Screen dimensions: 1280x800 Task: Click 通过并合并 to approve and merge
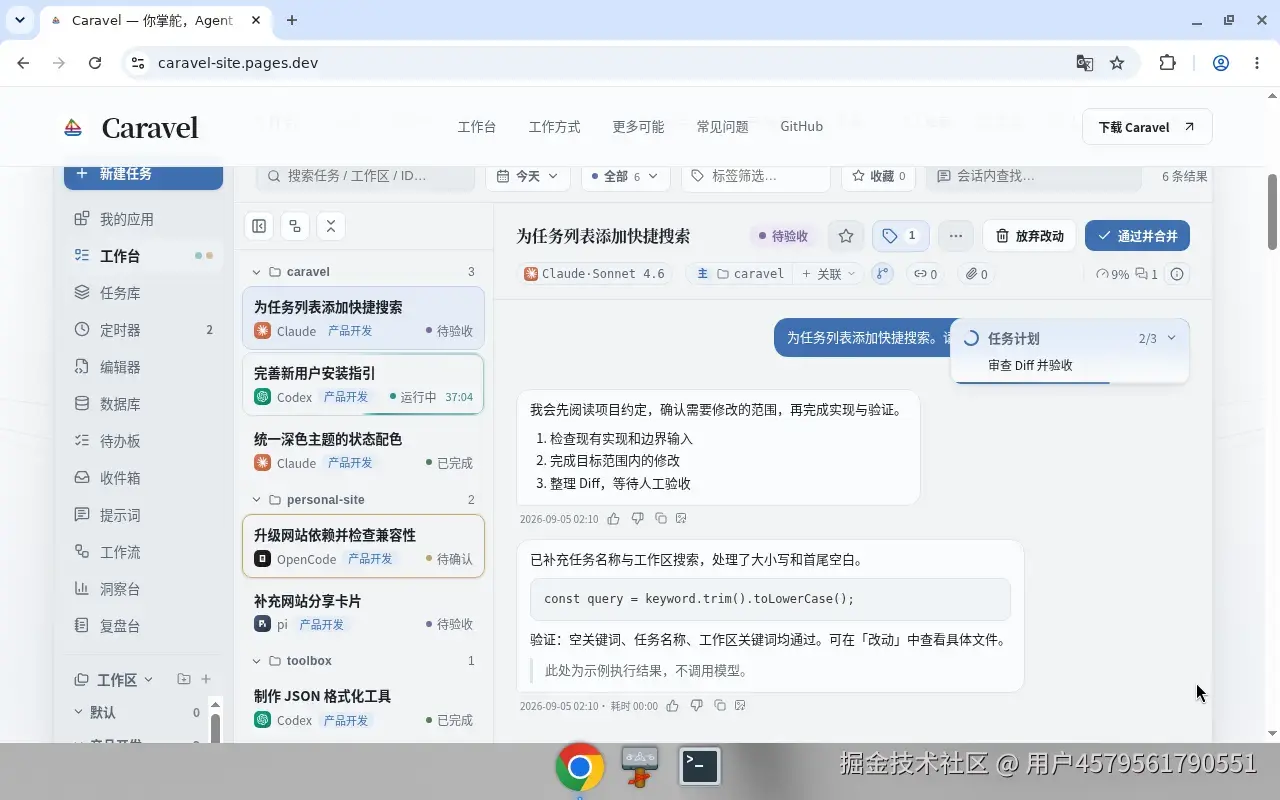(x=1137, y=236)
